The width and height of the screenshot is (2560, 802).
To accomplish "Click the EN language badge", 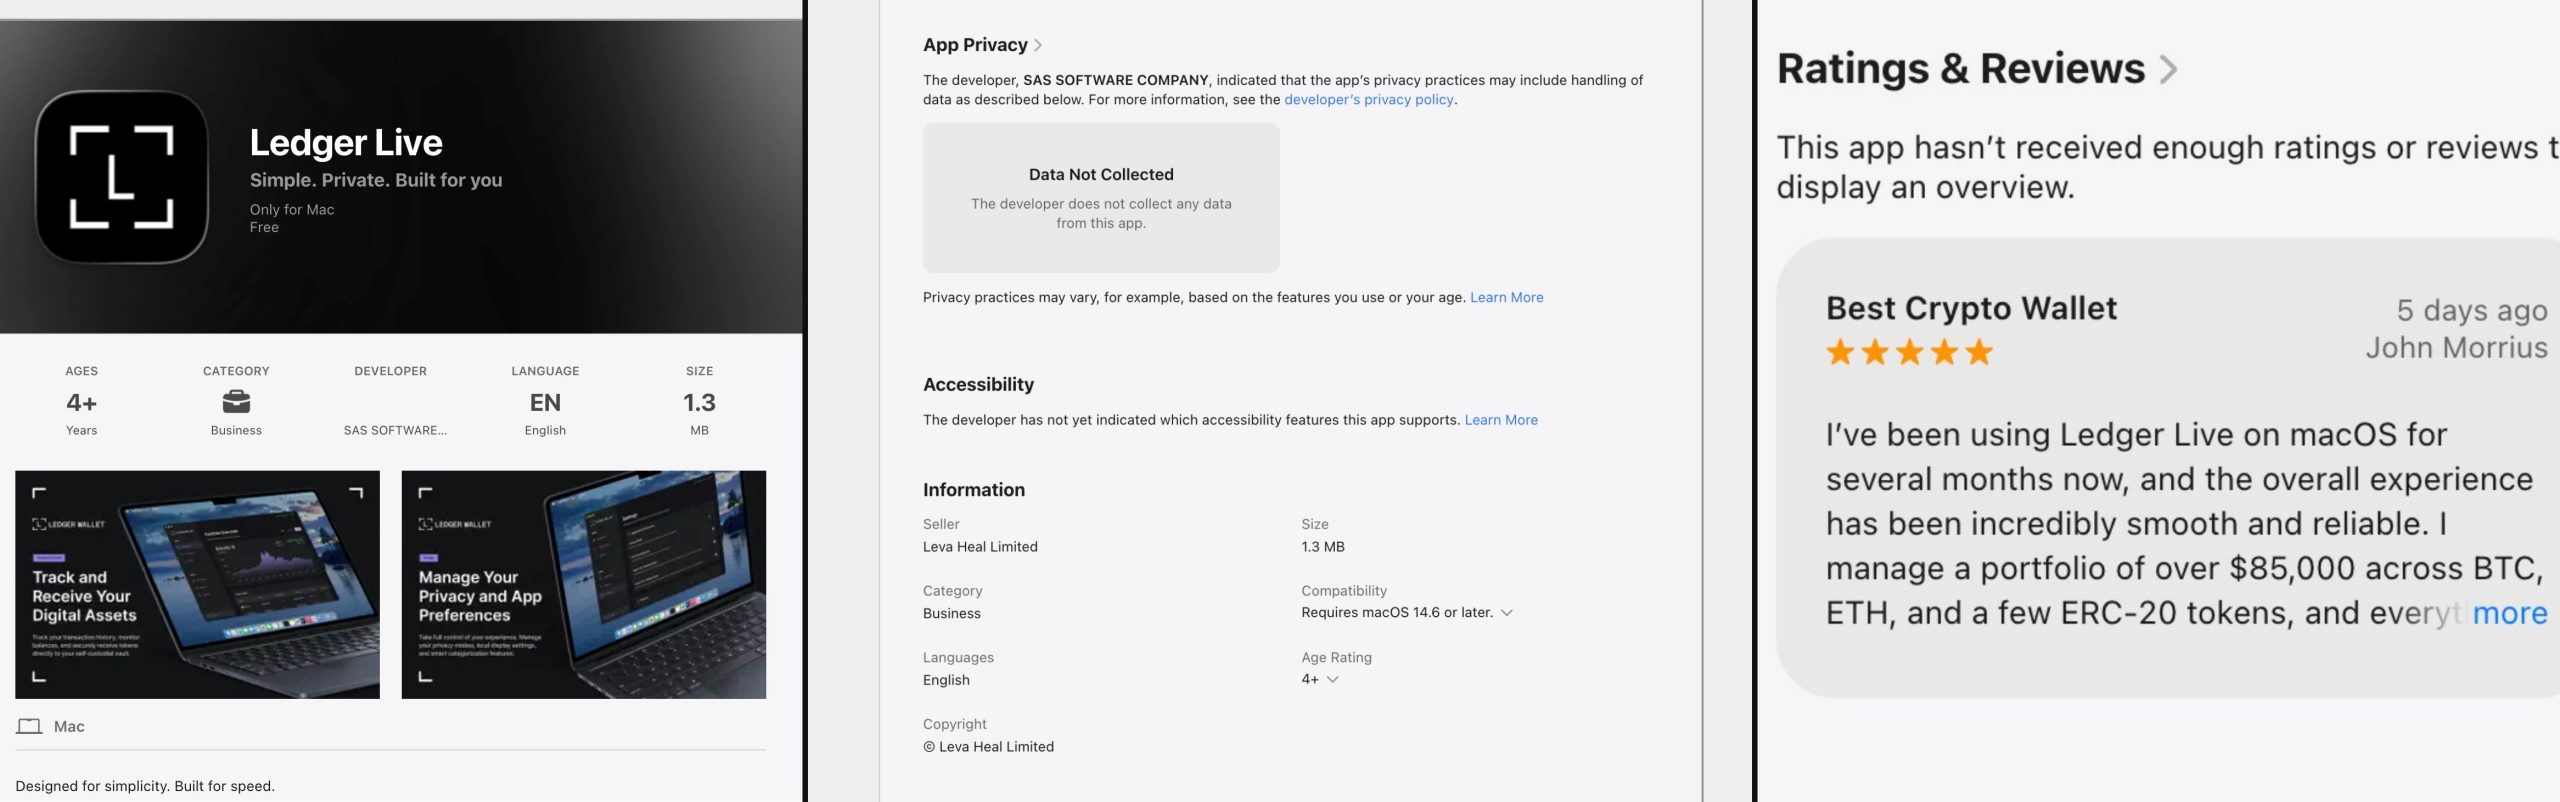I will pos(545,402).
